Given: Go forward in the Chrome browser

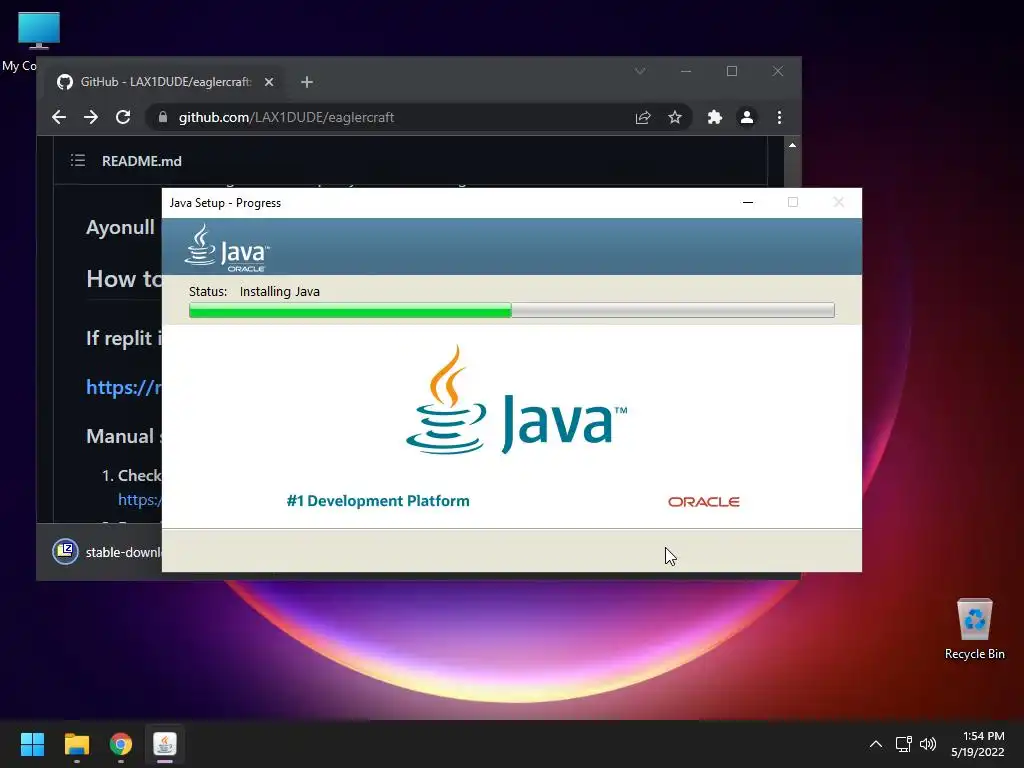Looking at the screenshot, I should pos(91,117).
